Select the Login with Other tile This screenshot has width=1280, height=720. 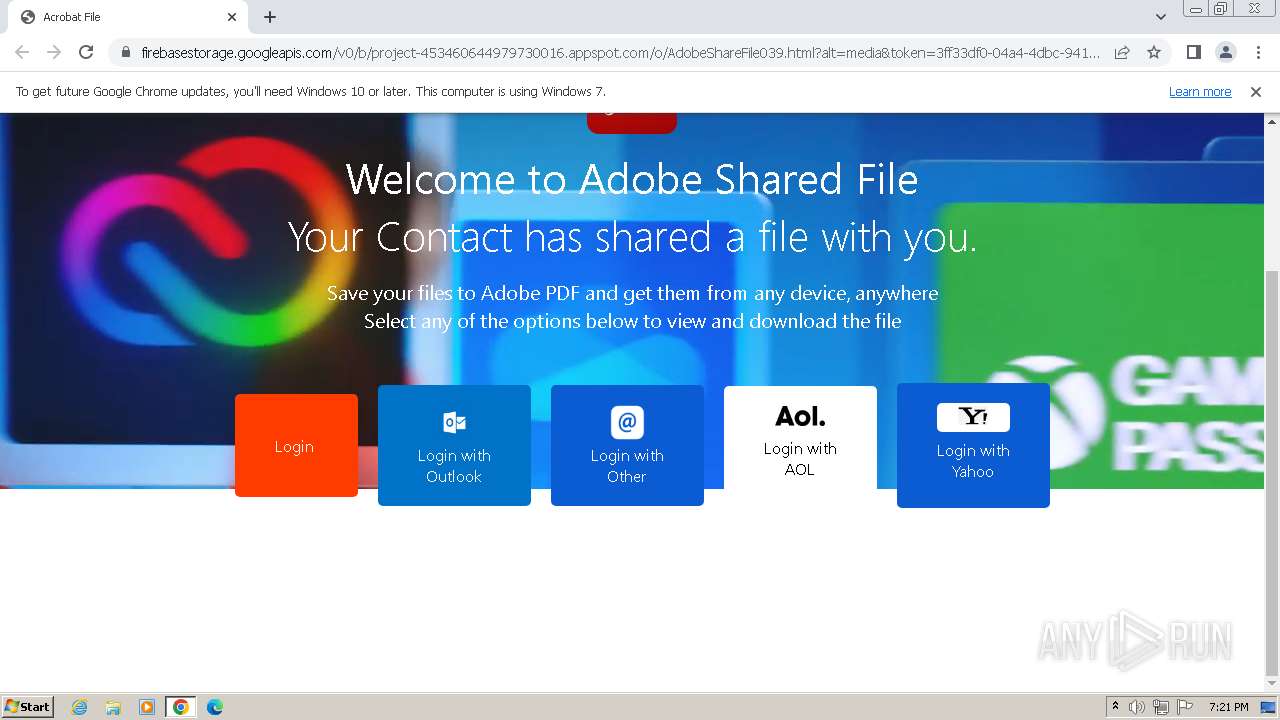[x=627, y=445]
